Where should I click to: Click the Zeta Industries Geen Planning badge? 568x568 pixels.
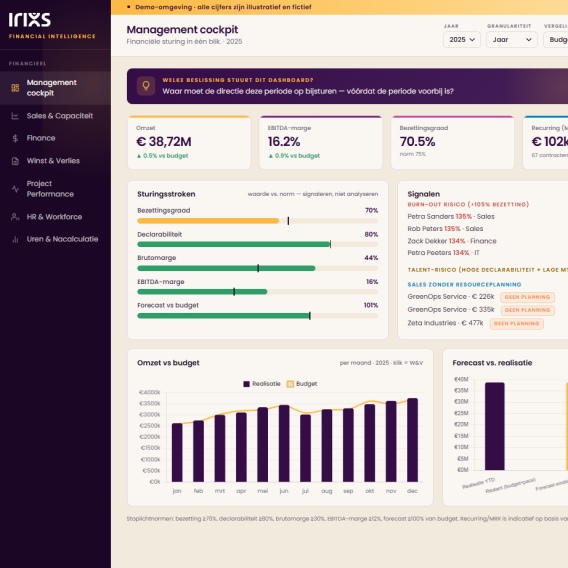(x=517, y=323)
